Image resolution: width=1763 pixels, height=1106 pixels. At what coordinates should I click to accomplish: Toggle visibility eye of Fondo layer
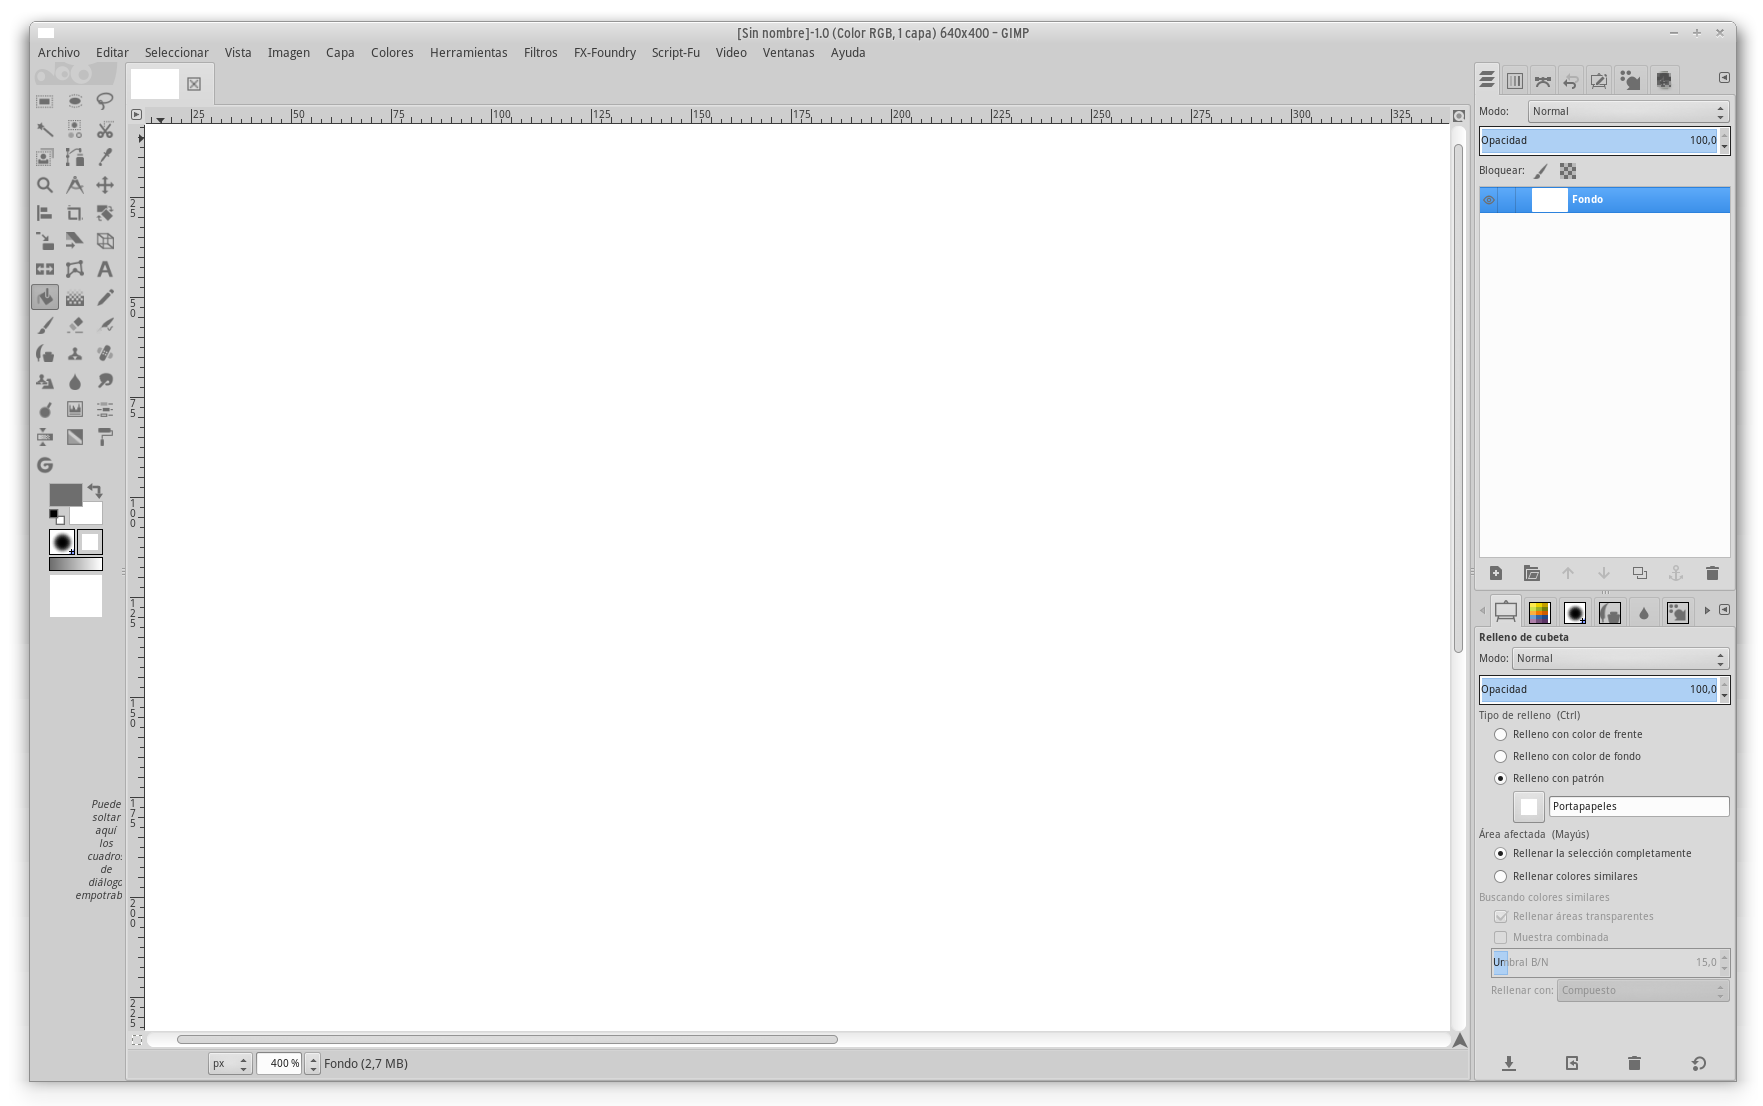point(1489,200)
